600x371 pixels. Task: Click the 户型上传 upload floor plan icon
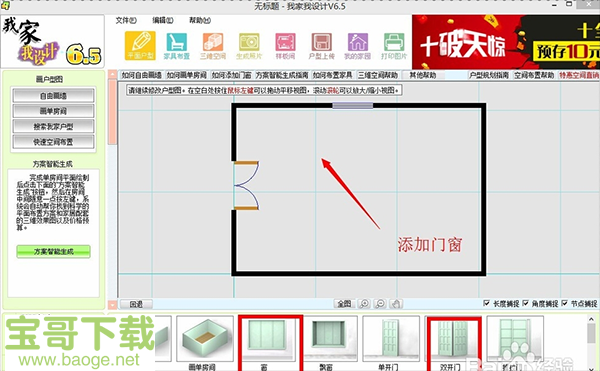coord(321,46)
